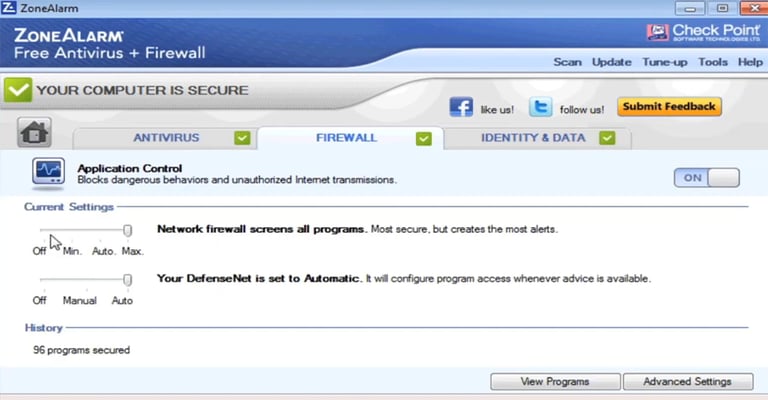Click the Twitter follow us icon
Image resolution: width=768 pixels, height=400 pixels.
(x=540, y=107)
